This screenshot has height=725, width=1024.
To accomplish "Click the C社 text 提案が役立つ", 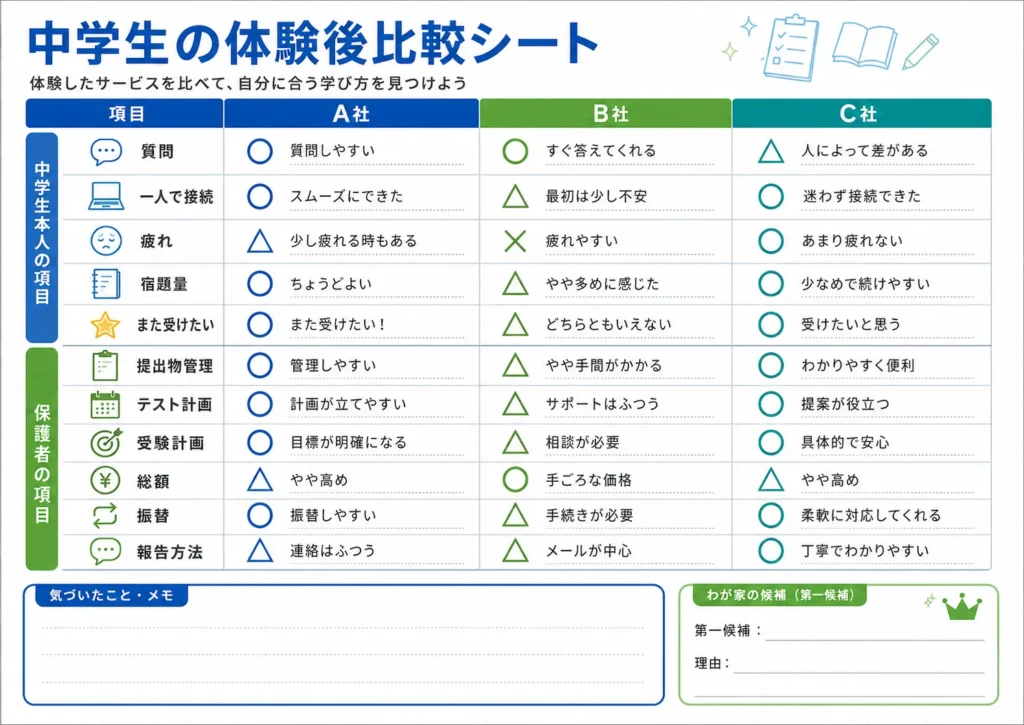I will pyautogui.click(x=845, y=404).
